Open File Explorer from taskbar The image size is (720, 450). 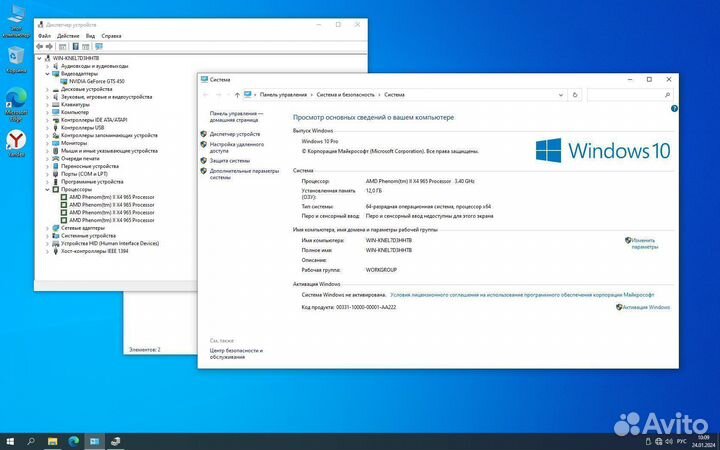click(x=53, y=442)
